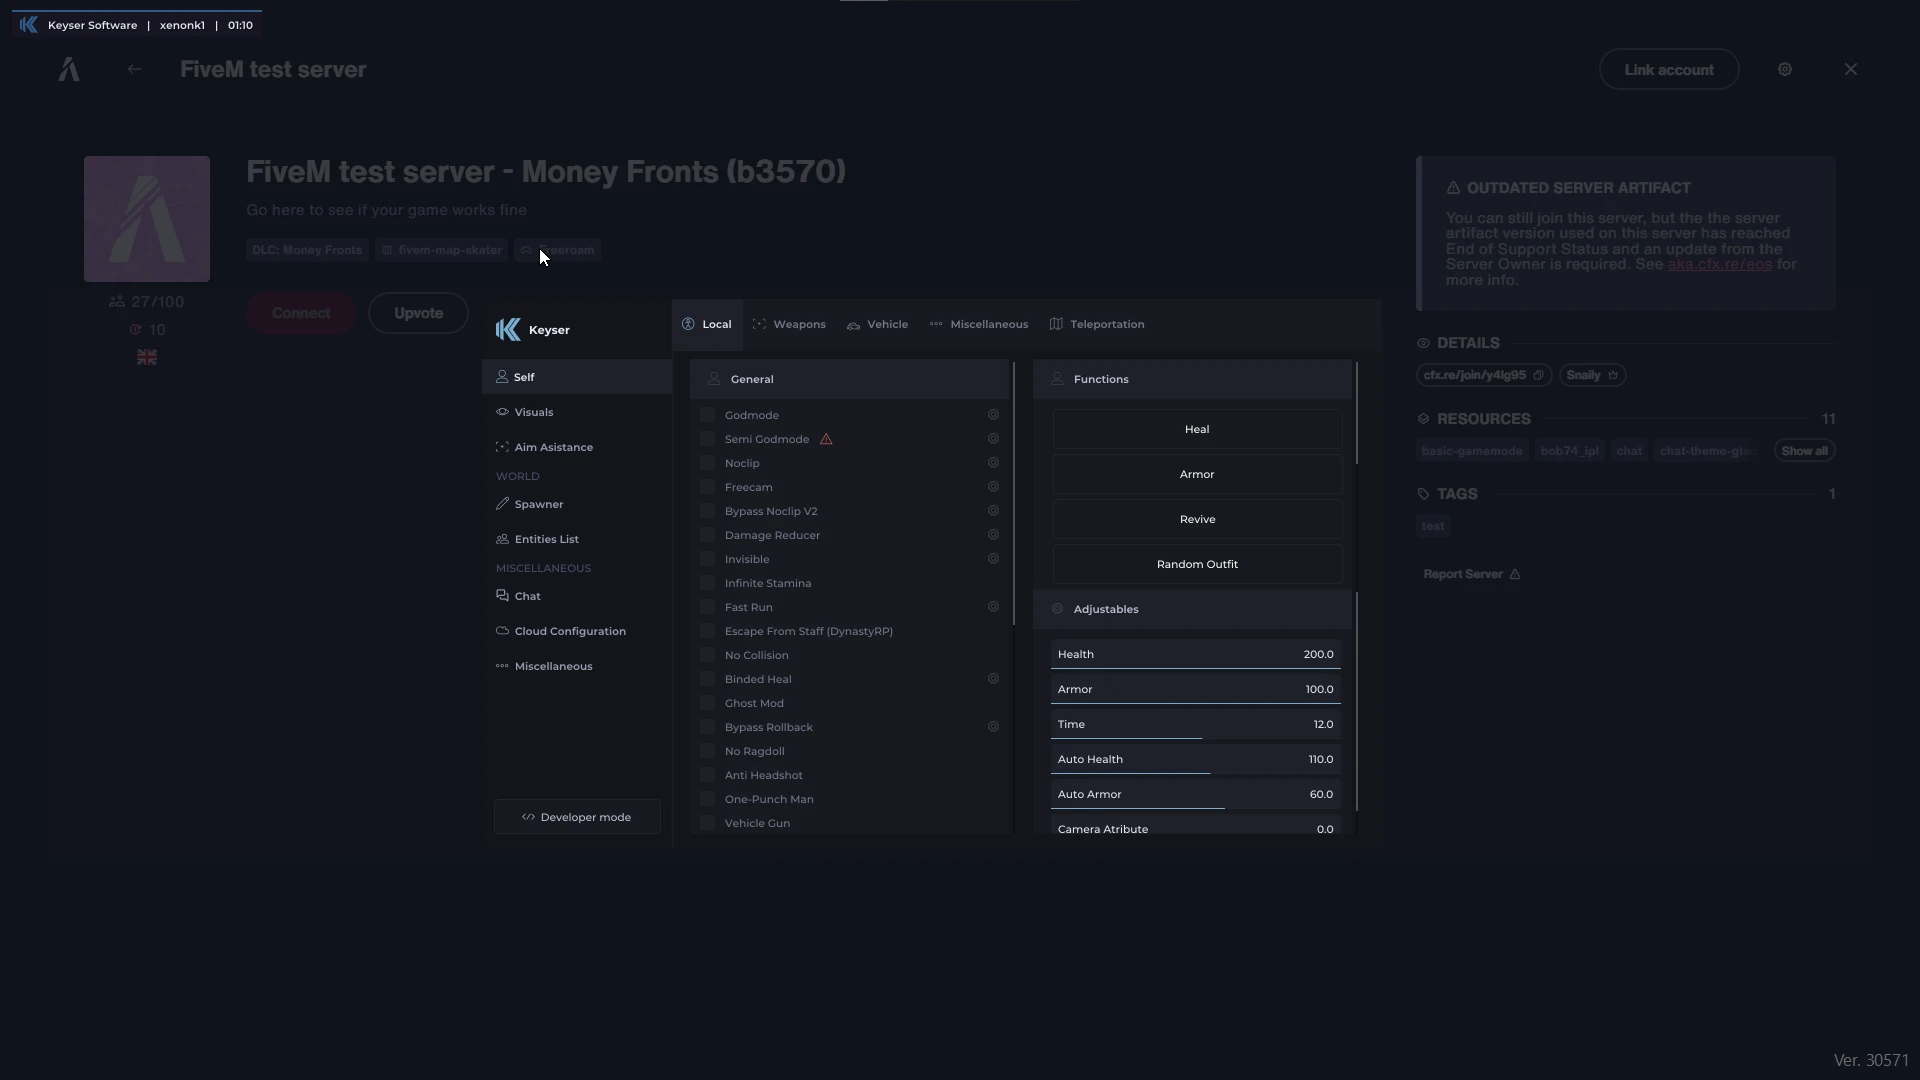1920x1080 pixels.
Task: Open Fast Run gear settings
Action: coord(993,607)
